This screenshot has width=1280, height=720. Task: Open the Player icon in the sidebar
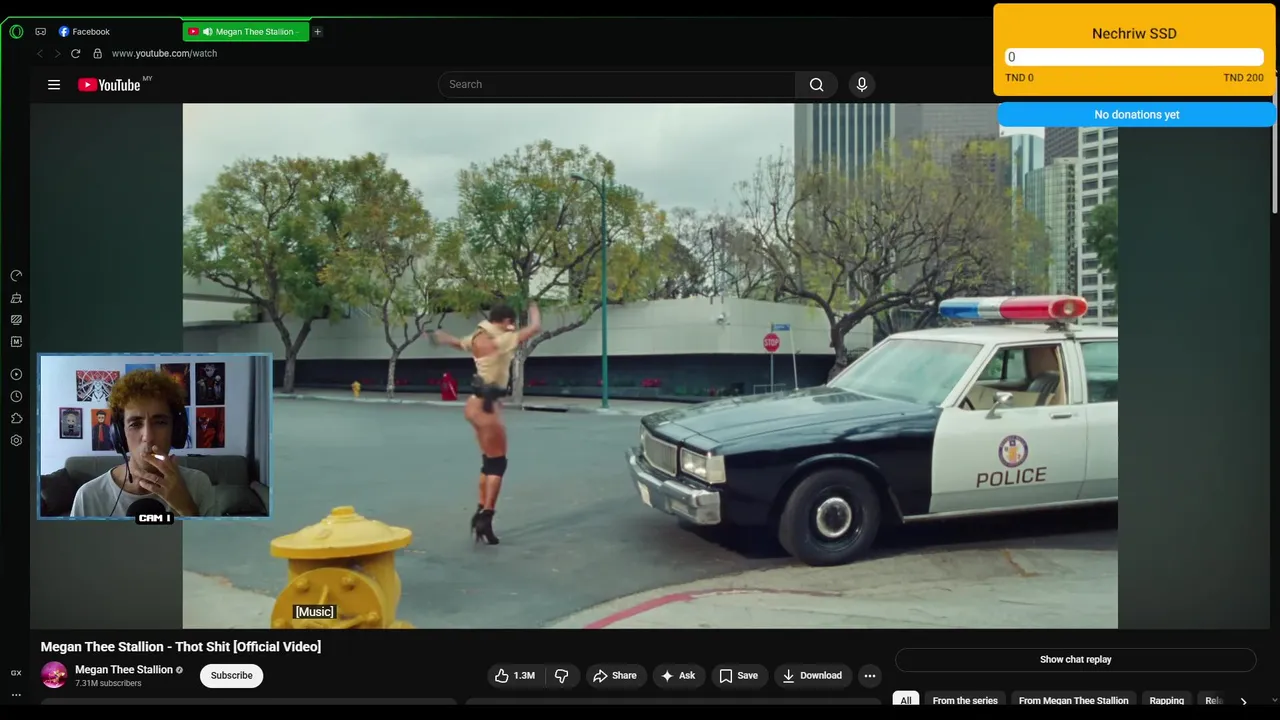click(x=16, y=374)
